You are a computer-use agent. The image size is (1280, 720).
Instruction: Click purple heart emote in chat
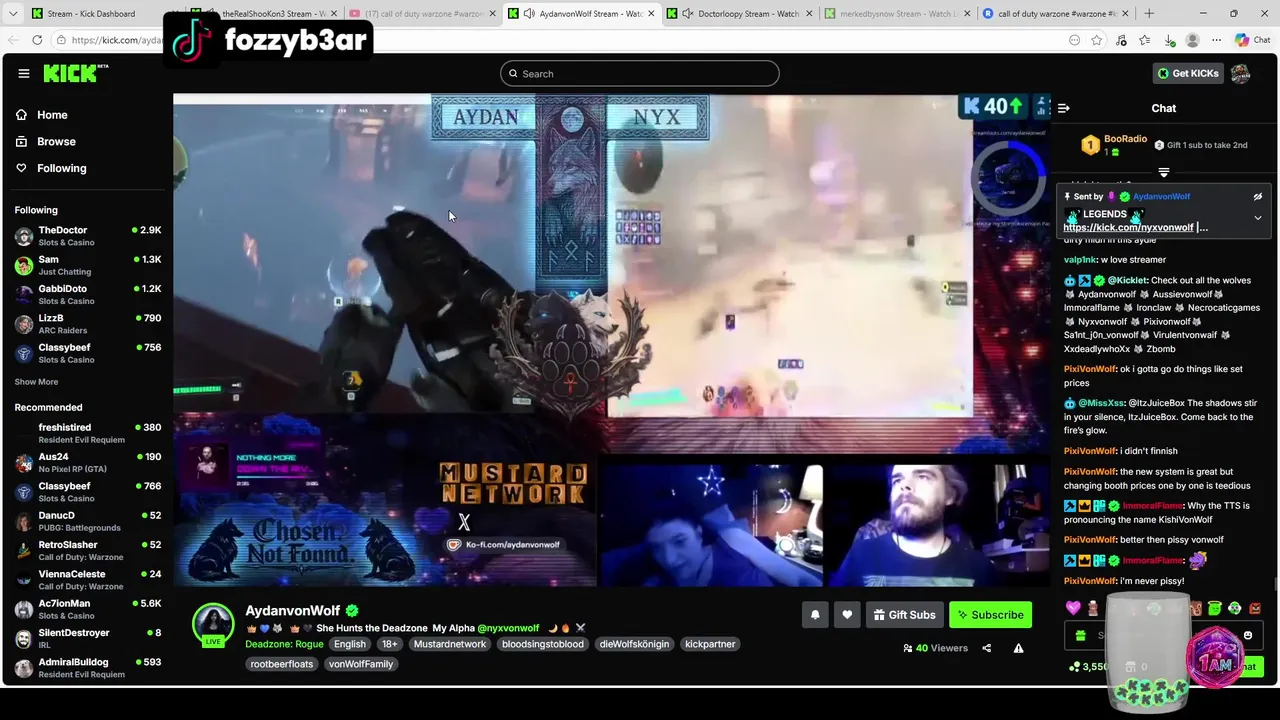(1073, 608)
